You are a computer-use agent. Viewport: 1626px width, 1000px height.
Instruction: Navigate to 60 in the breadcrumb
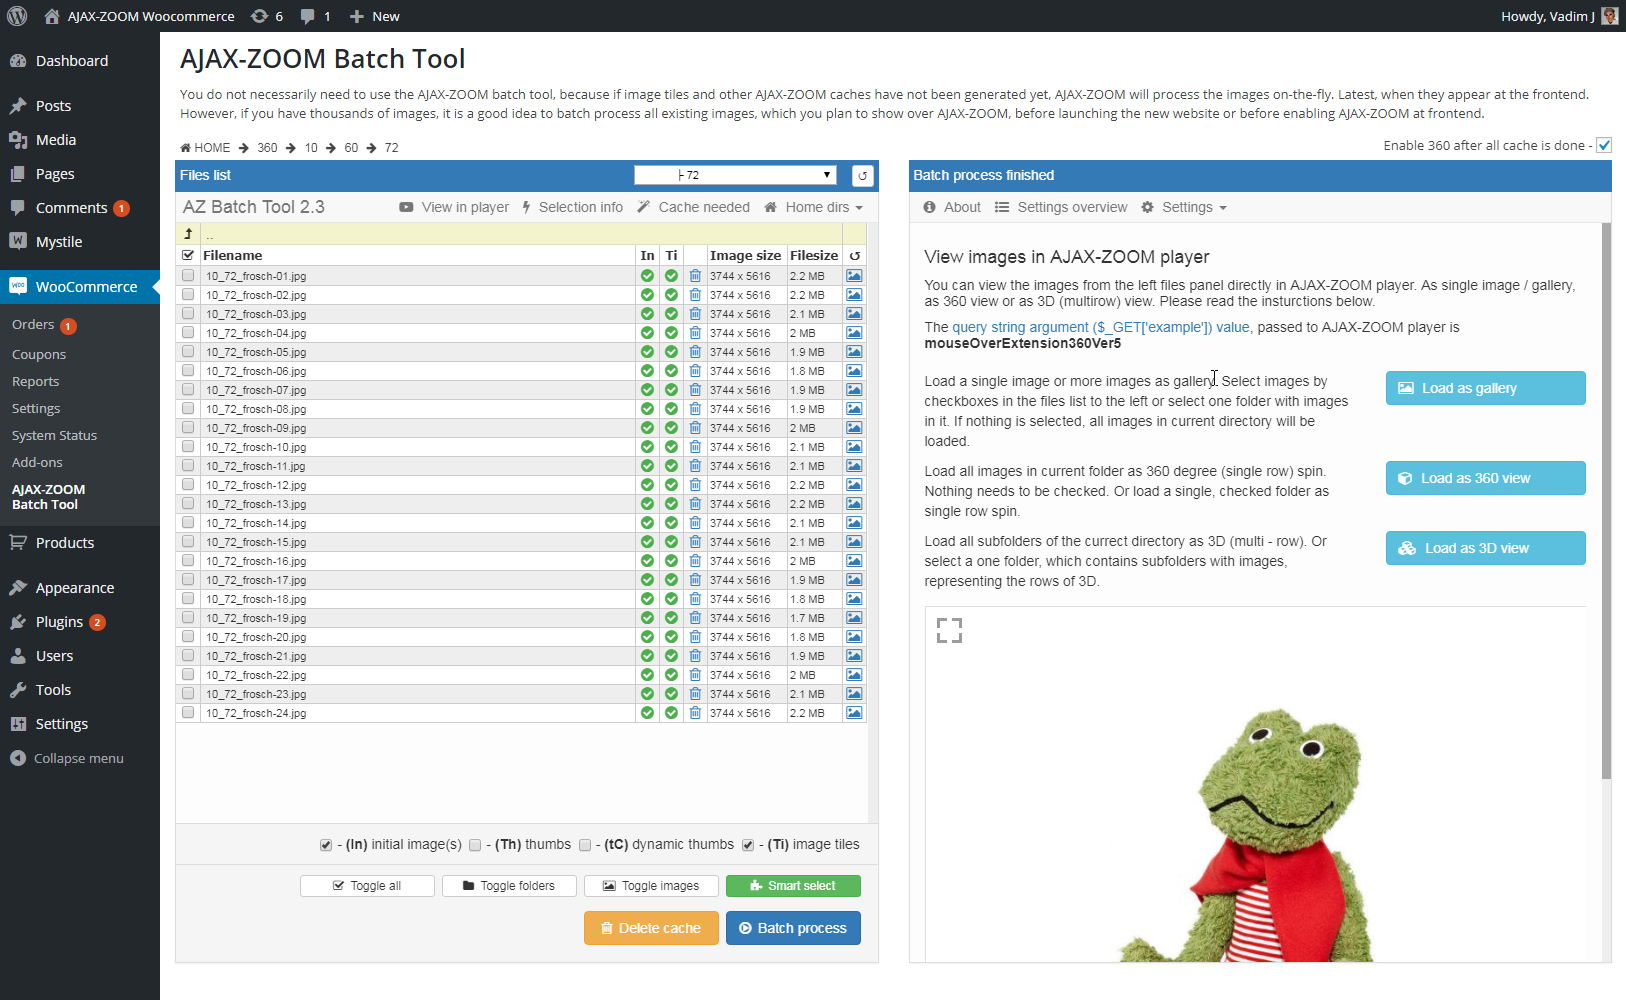351,148
